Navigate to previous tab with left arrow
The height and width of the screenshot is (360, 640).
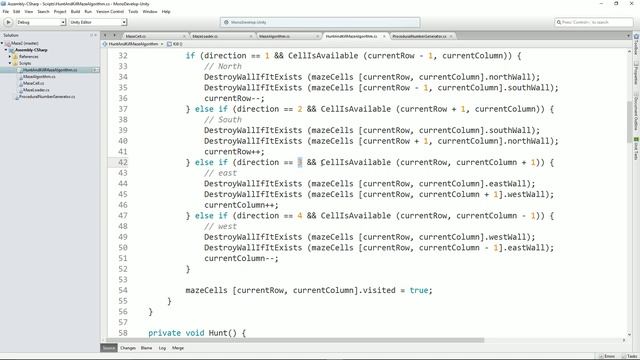[105, 36]
